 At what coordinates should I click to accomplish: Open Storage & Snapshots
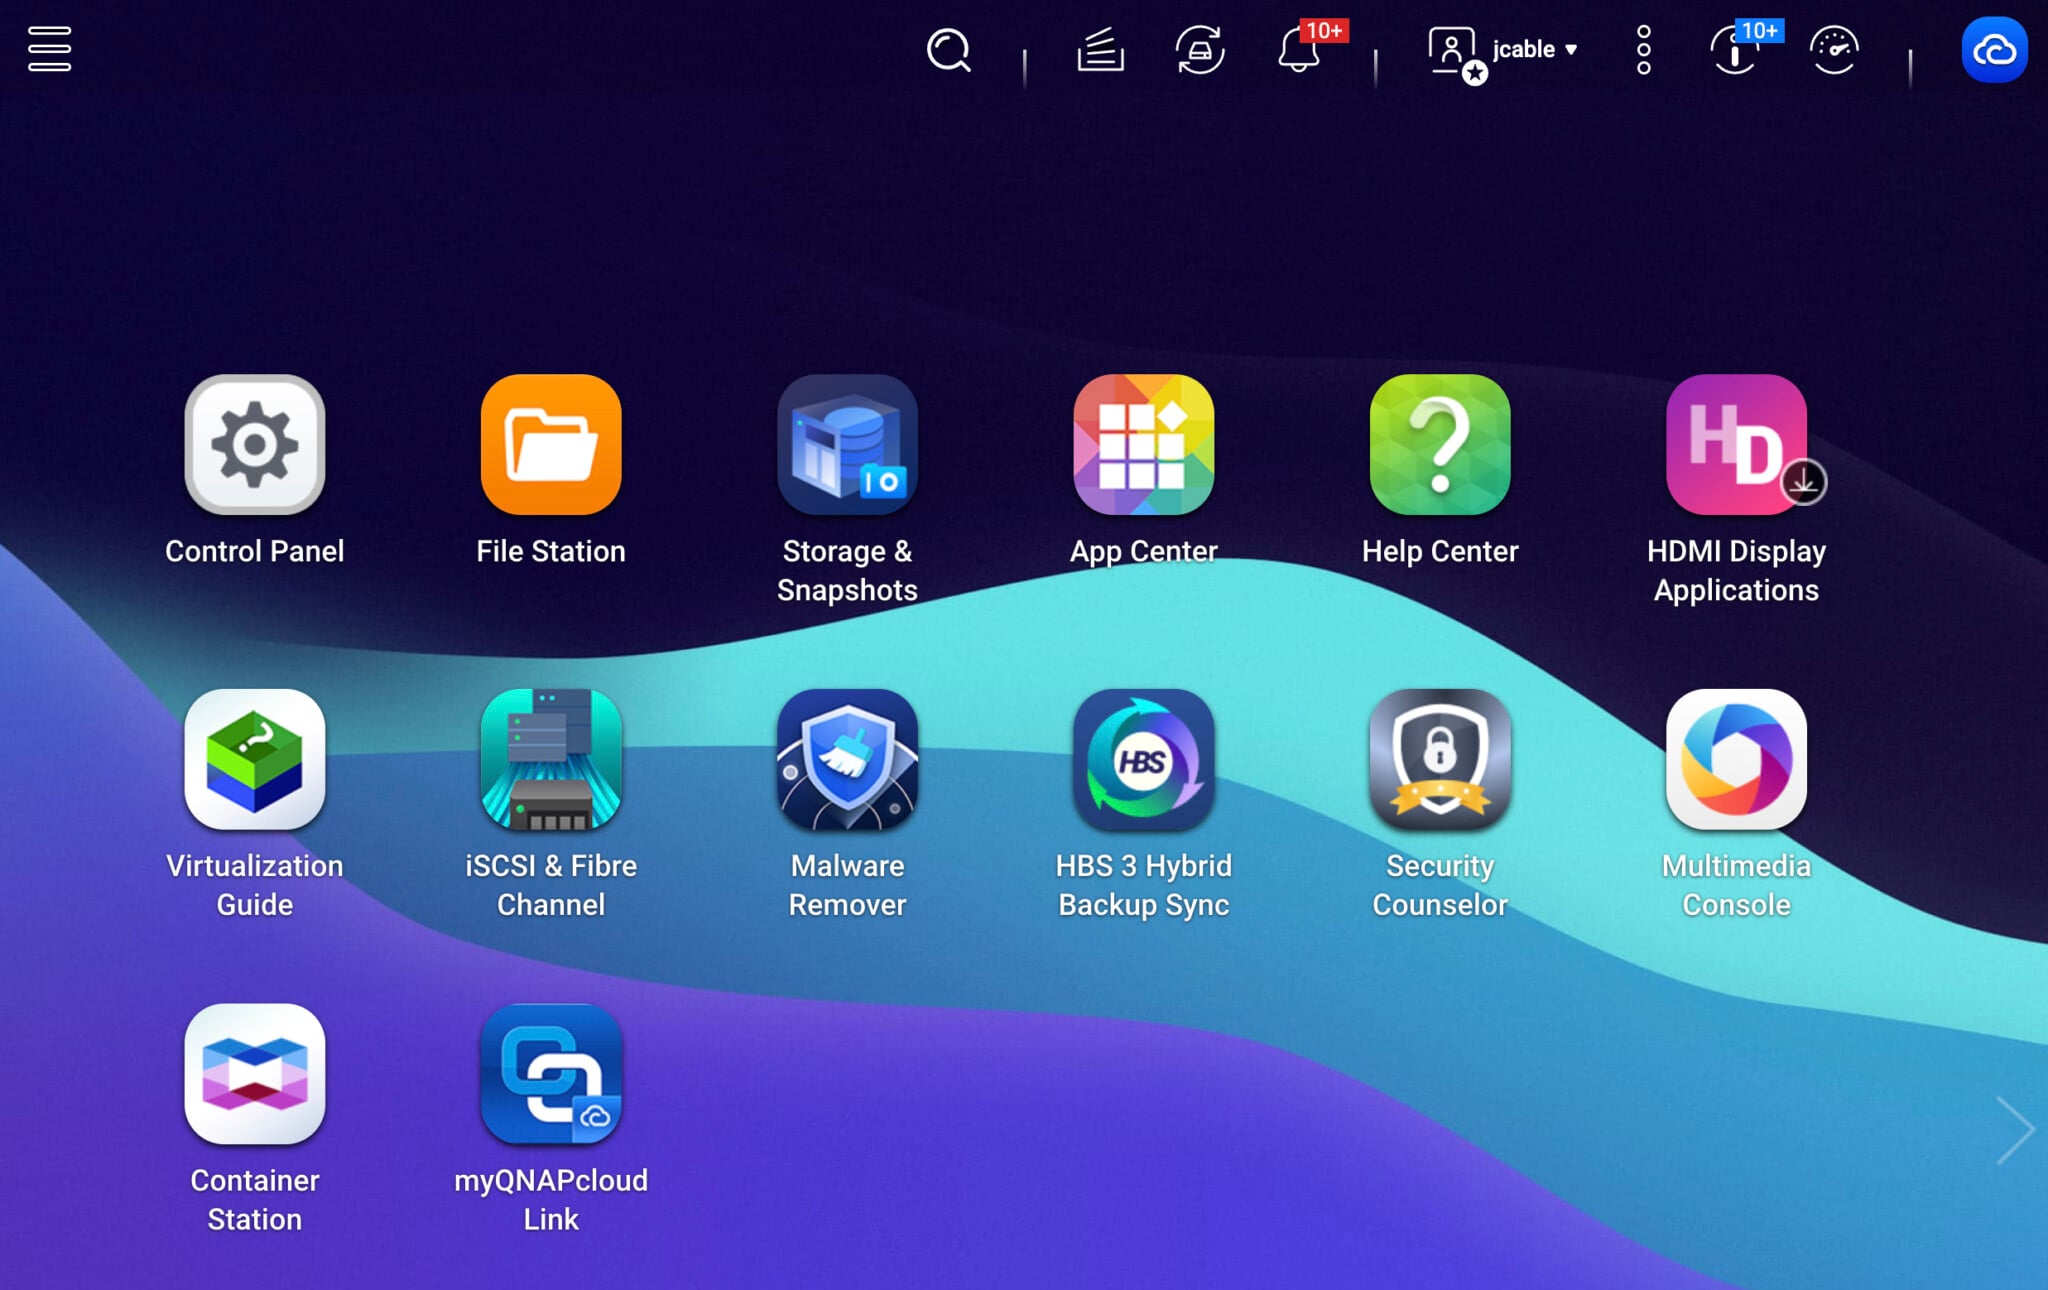tap(846, 445)
